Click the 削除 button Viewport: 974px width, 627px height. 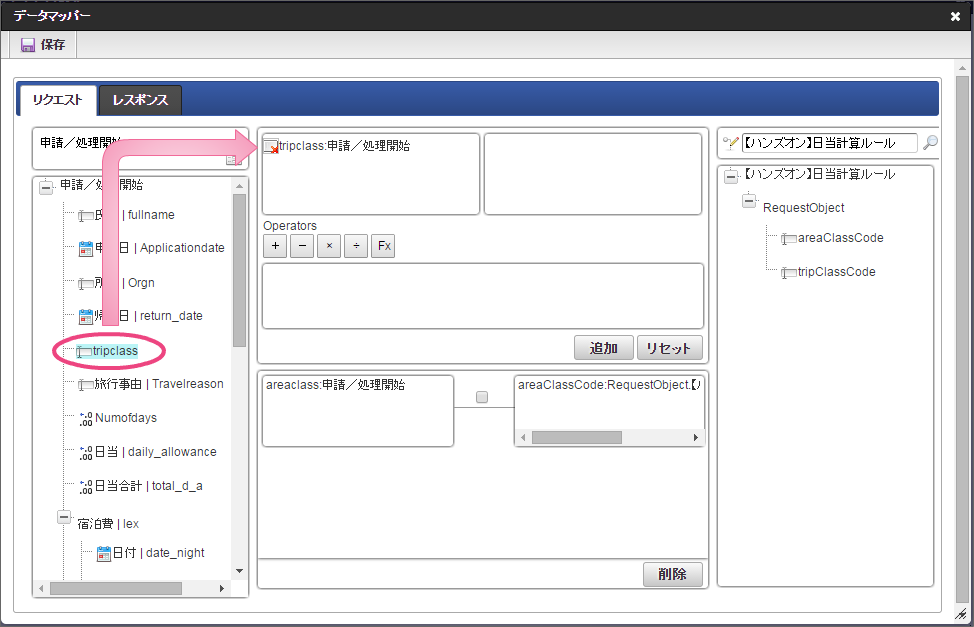coord(672,575)
